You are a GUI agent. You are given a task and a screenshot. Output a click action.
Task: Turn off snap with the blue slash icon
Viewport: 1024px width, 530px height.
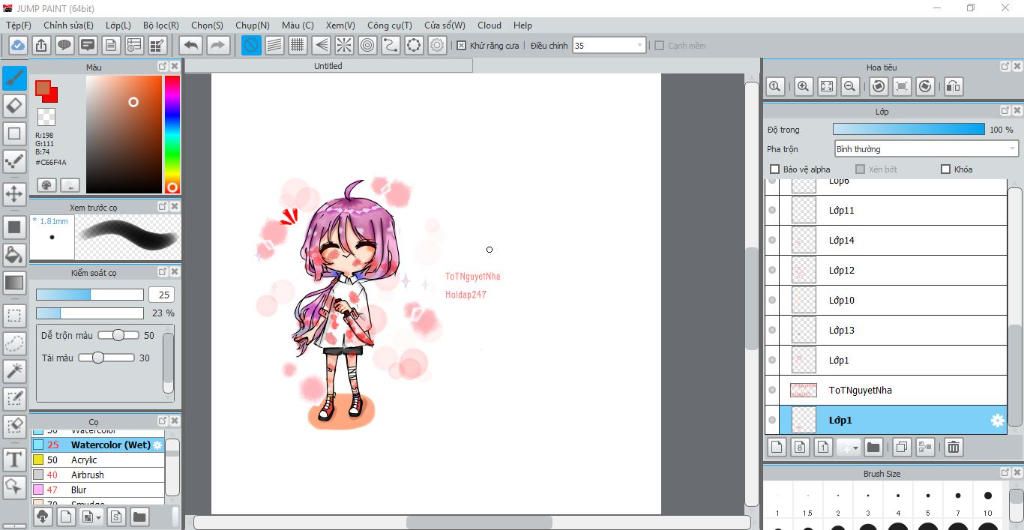(x=251, y=45)
